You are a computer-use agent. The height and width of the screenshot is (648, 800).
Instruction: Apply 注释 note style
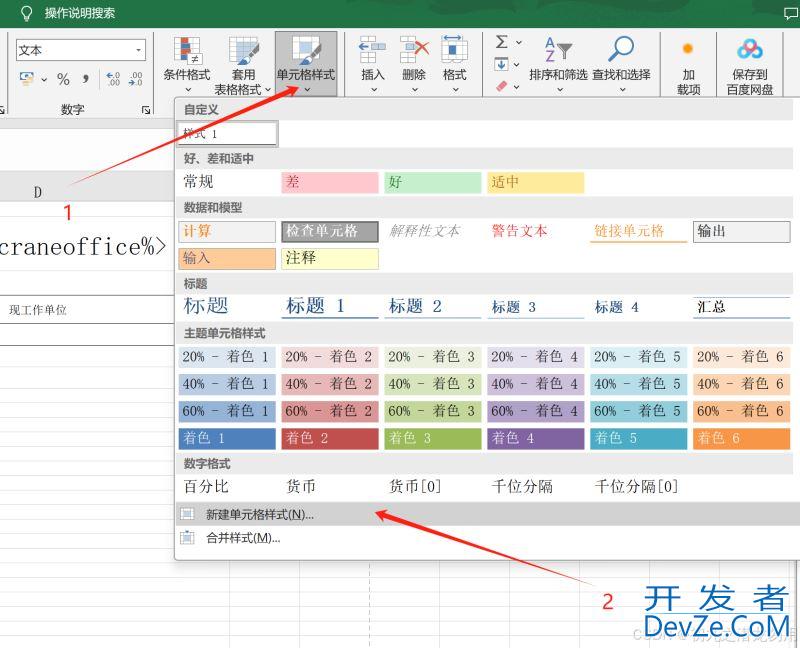tap(330, 258)
